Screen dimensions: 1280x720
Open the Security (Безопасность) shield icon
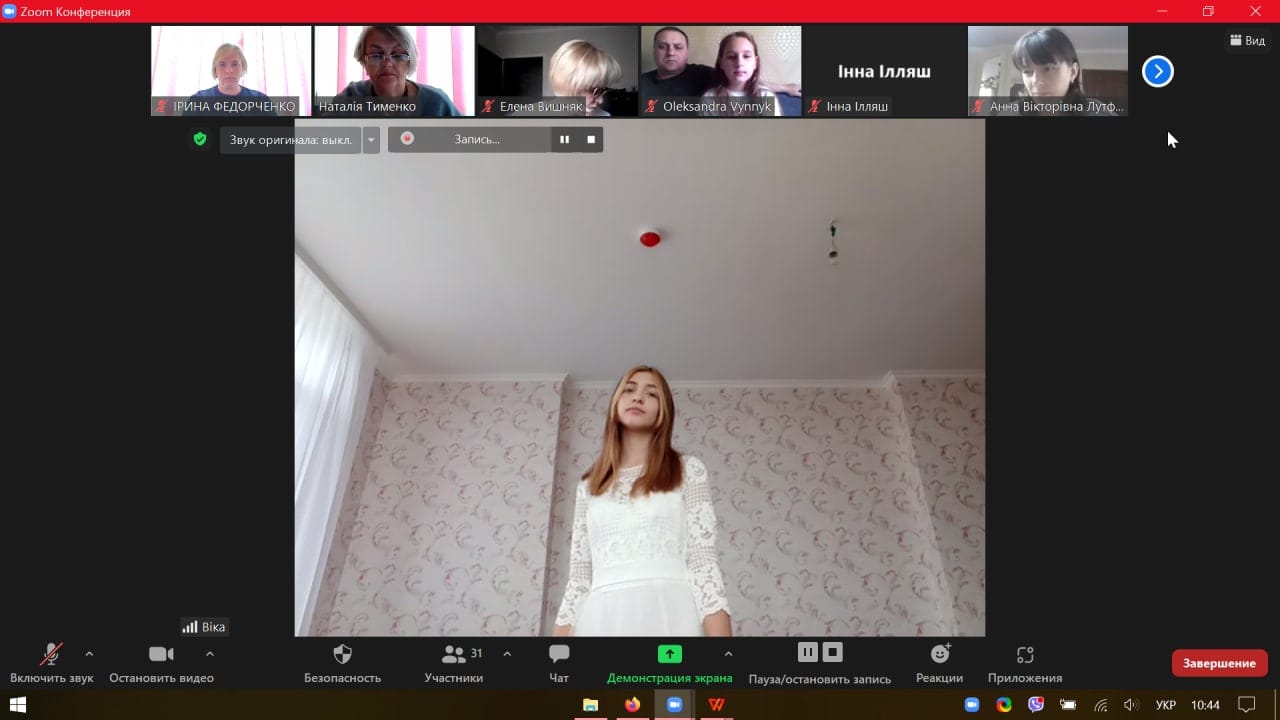pyautogui.click(x=342, y=655)
